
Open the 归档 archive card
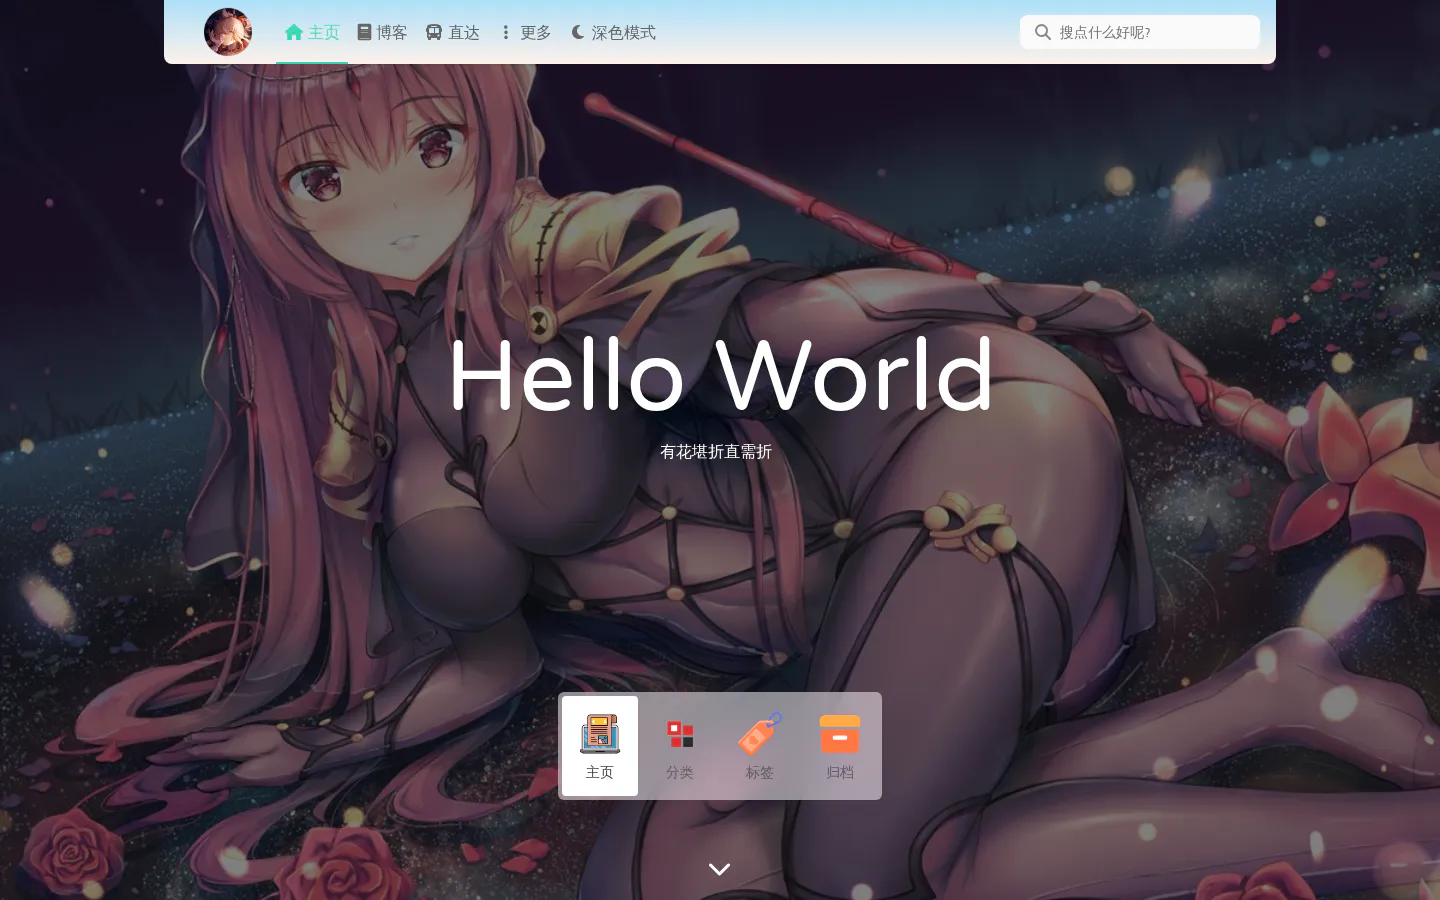tap(840, 746)
